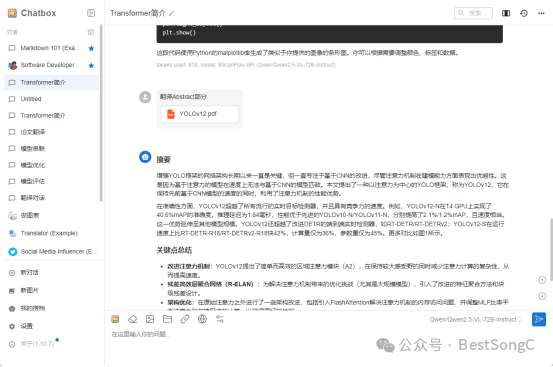
Task: Open the sliders conversation settings icon
Action: 220,319
